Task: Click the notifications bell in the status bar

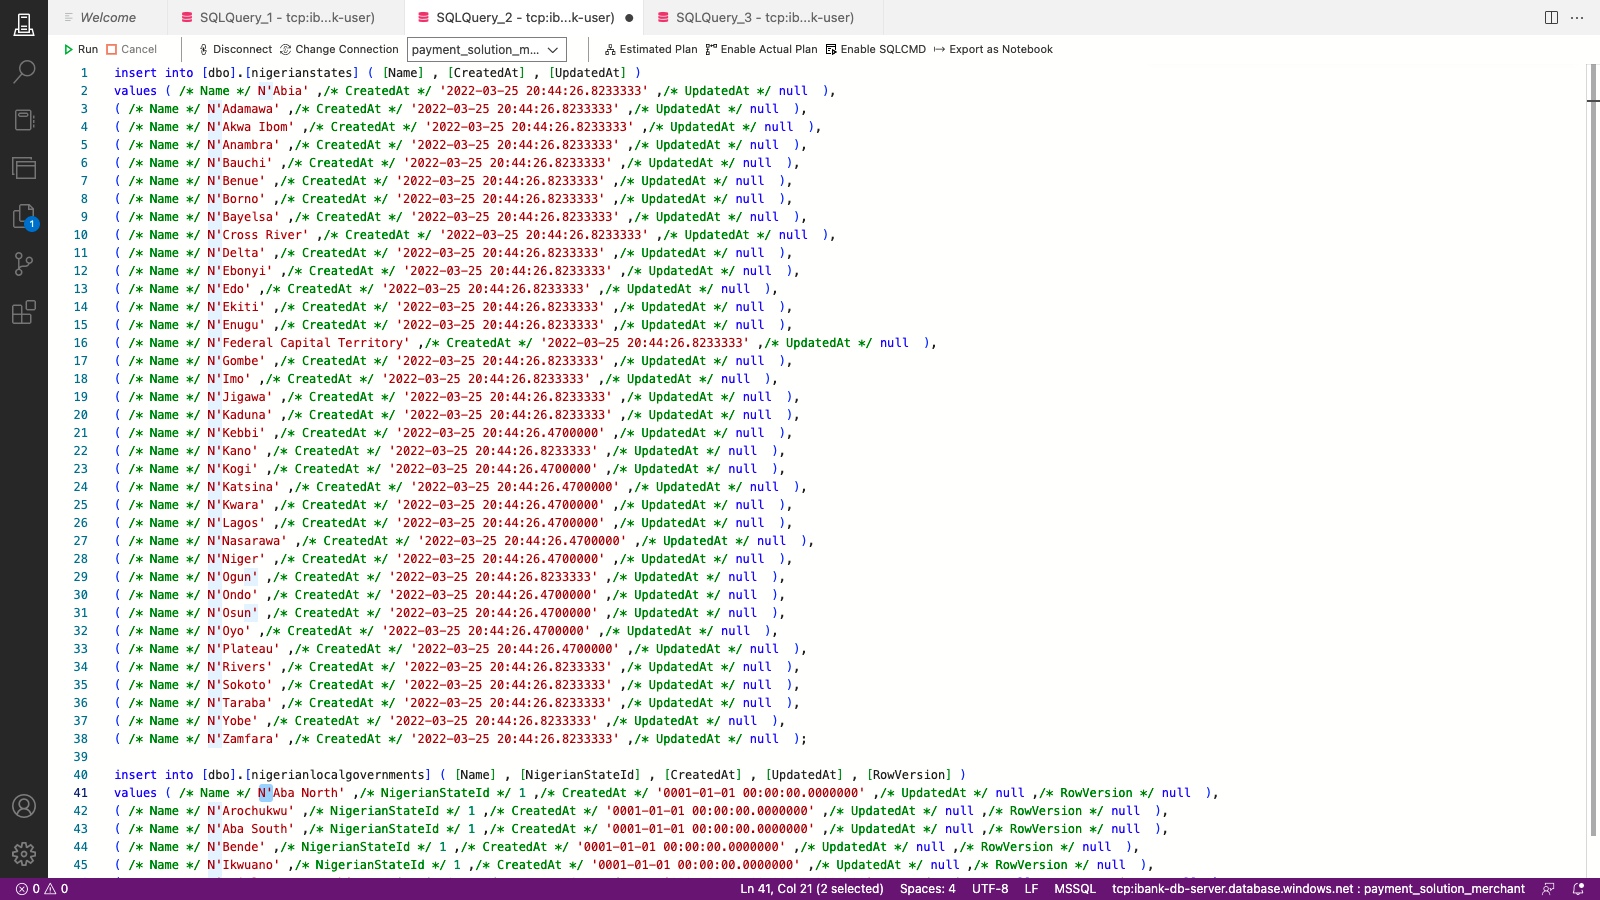Action: 1579,889
